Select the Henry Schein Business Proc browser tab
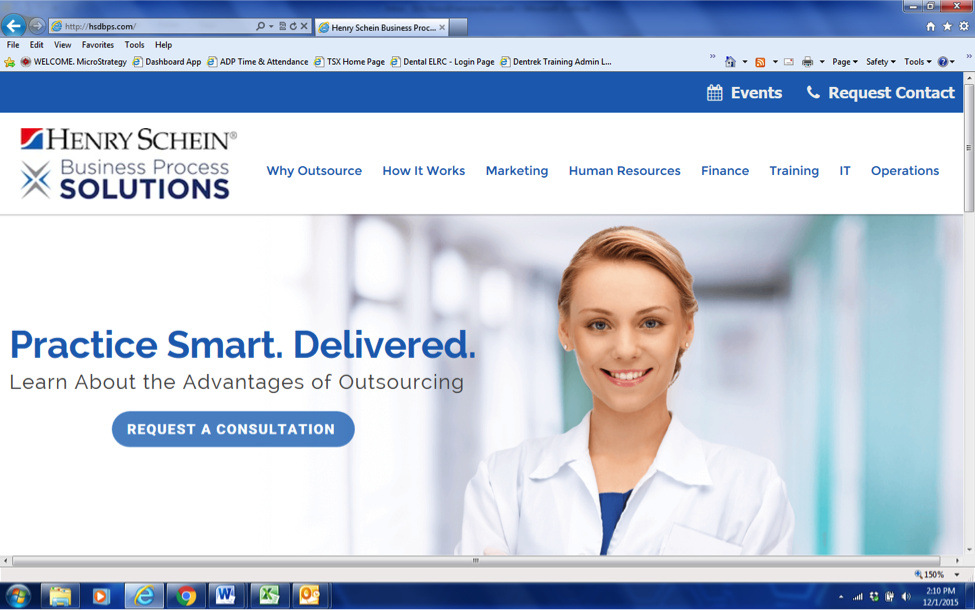This screenshot has width=975, height=610. coord(380,27)
